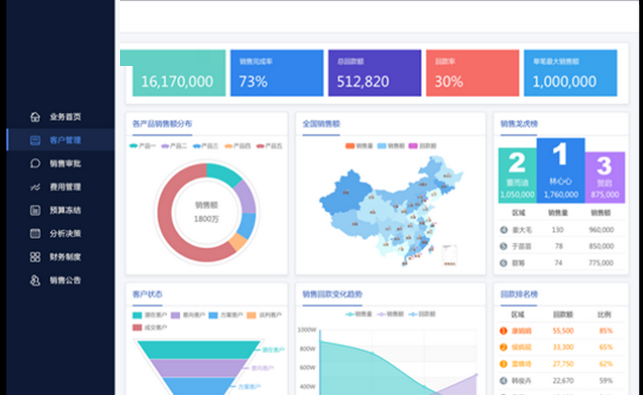The width and height of the screenshot is (643, 395).
Task: Open 费用管理 menu entry
Action: (x=65, y=187)
